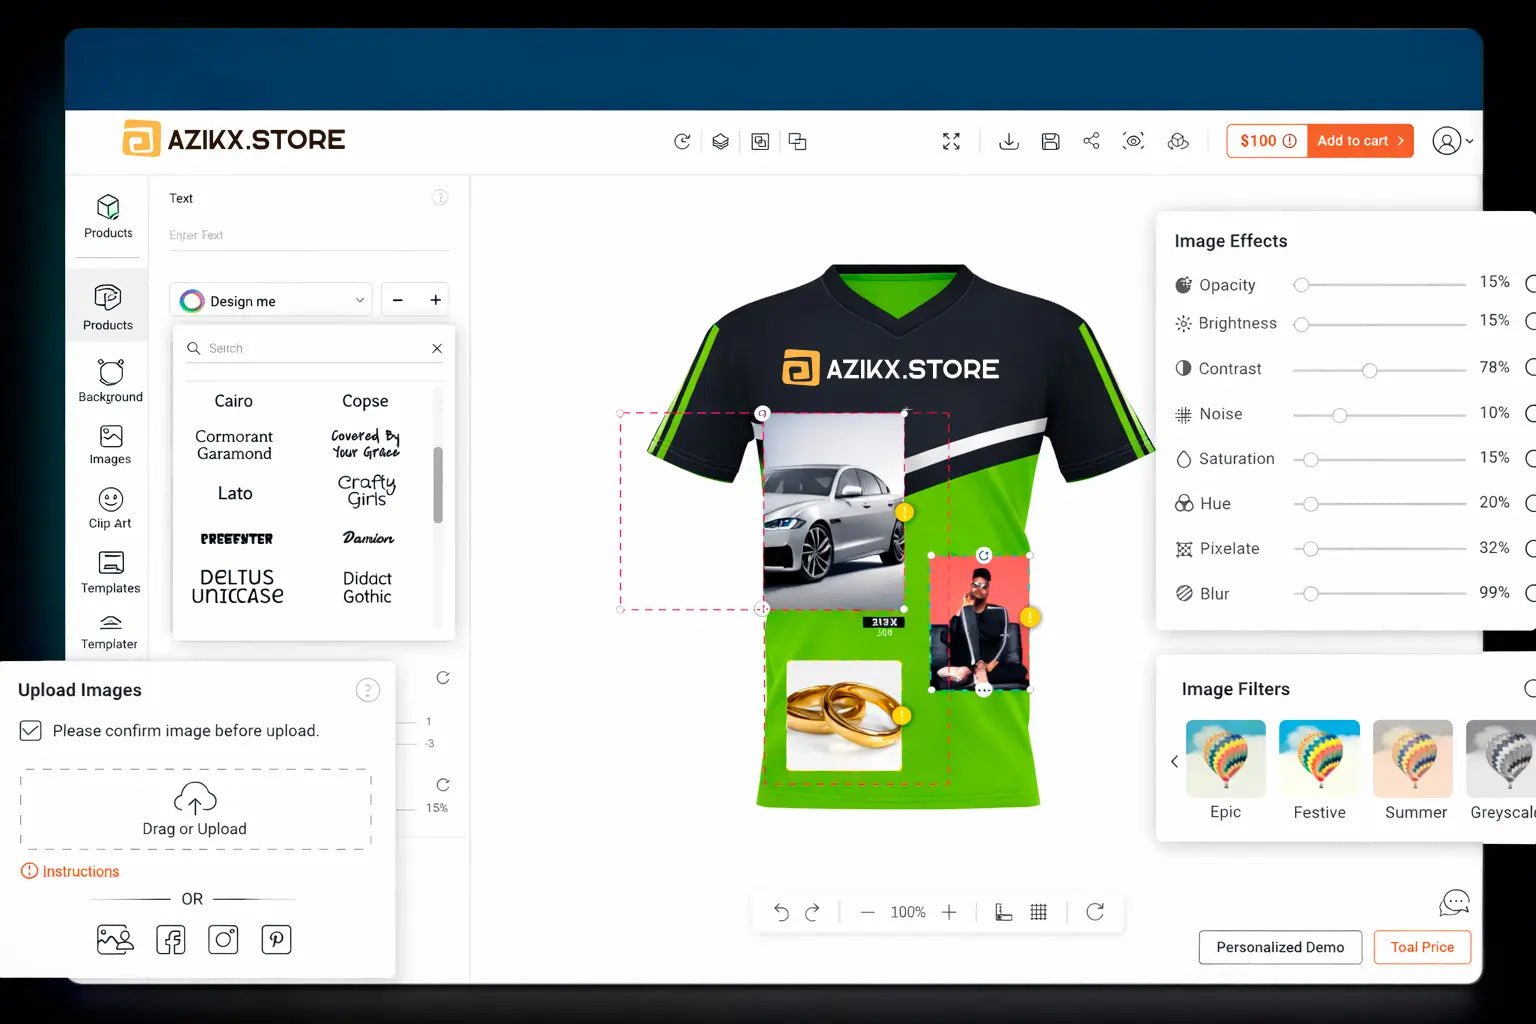Select the Festive image filter thumbnail
Image resolution: width=1536 pixels, height=1024 pixels.
point(1319,759)
